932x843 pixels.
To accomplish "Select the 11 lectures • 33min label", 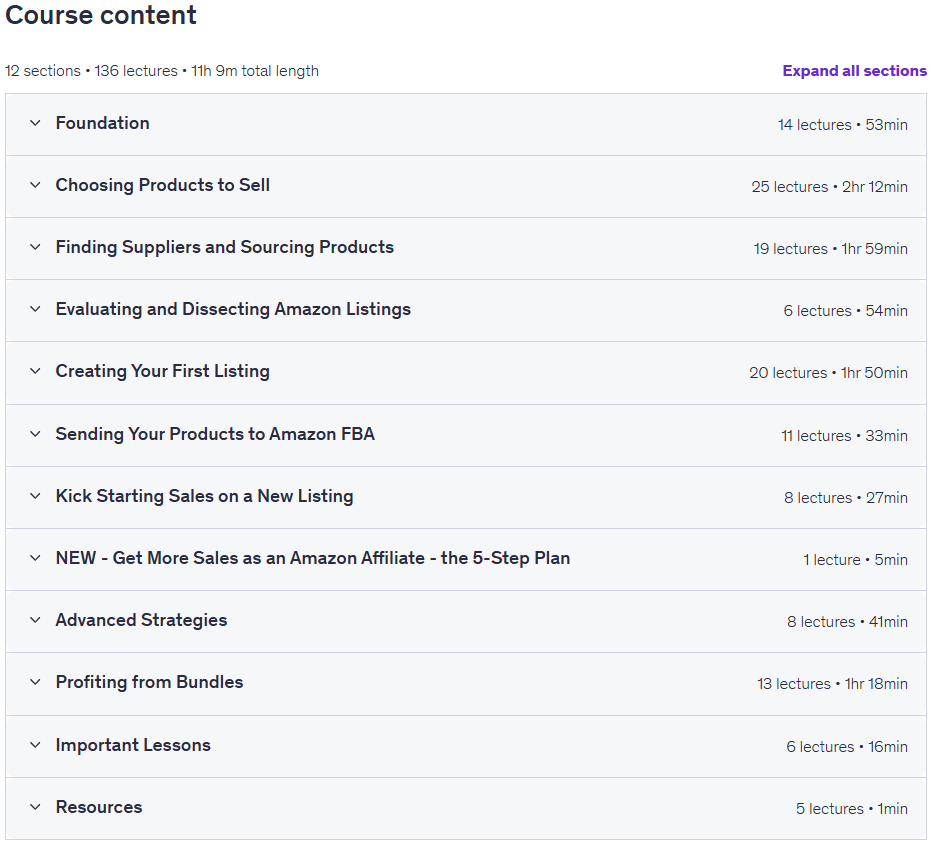I will (845, 436).
